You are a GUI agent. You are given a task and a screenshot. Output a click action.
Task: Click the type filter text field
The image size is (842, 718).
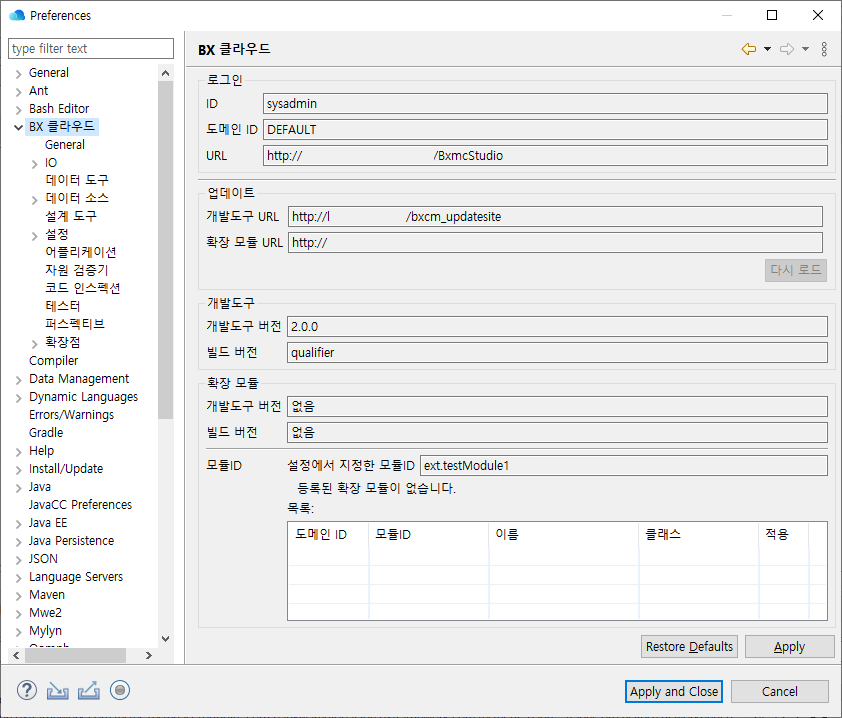pyautogui.click(x=90, y=49)
